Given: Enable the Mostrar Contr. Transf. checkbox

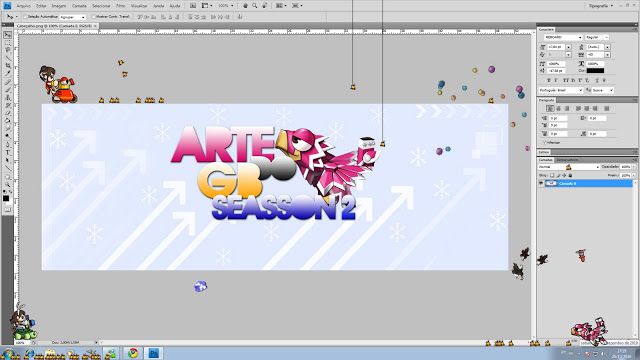Looking at the screenshot, I should pos(93,17).
